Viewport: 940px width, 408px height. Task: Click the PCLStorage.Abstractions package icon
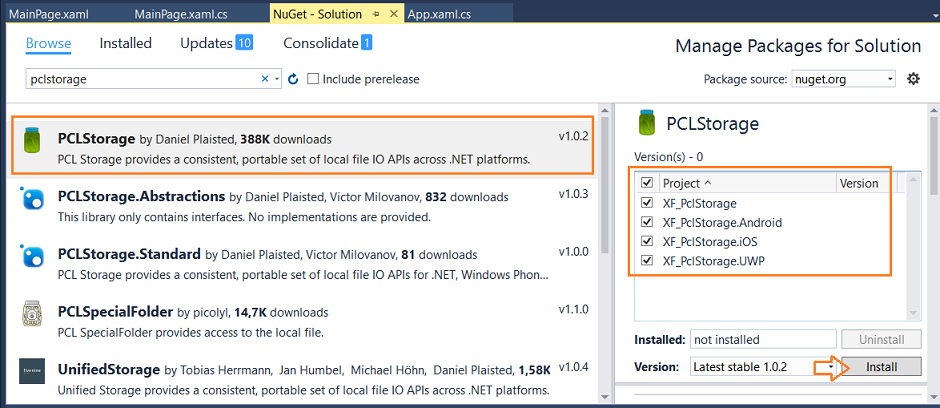[30, 198]
